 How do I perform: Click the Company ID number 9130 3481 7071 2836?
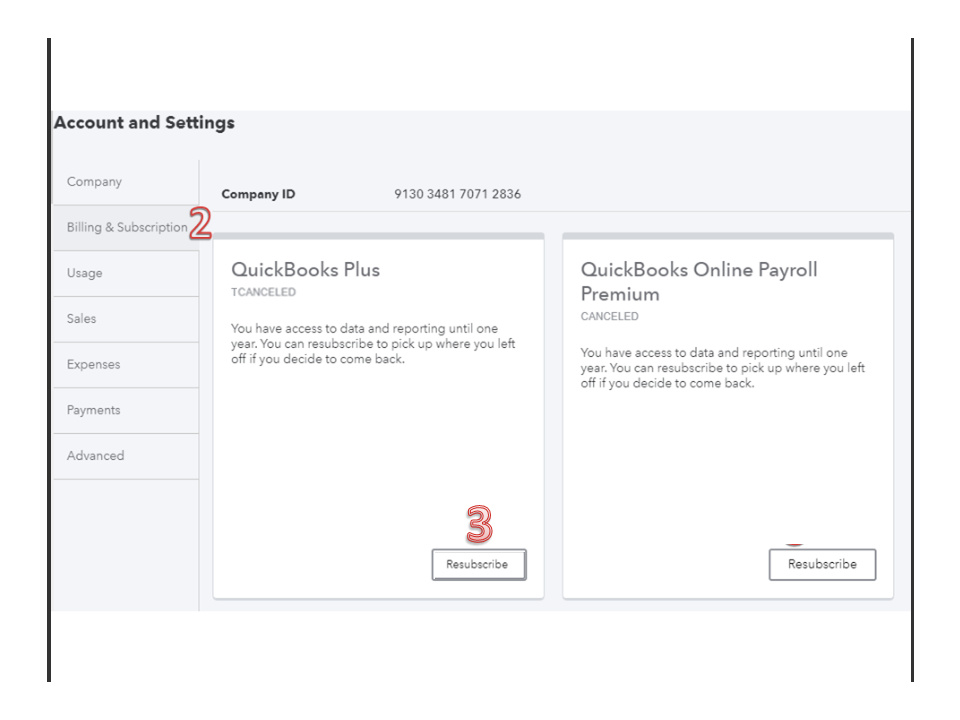[457, 194]
